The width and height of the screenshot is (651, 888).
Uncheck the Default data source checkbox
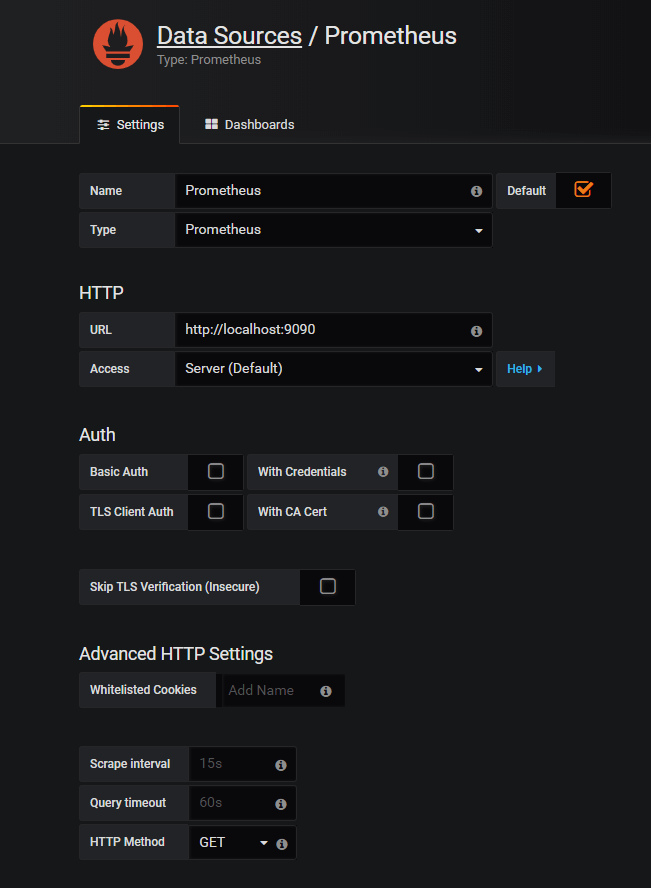[x=583, y=190]
